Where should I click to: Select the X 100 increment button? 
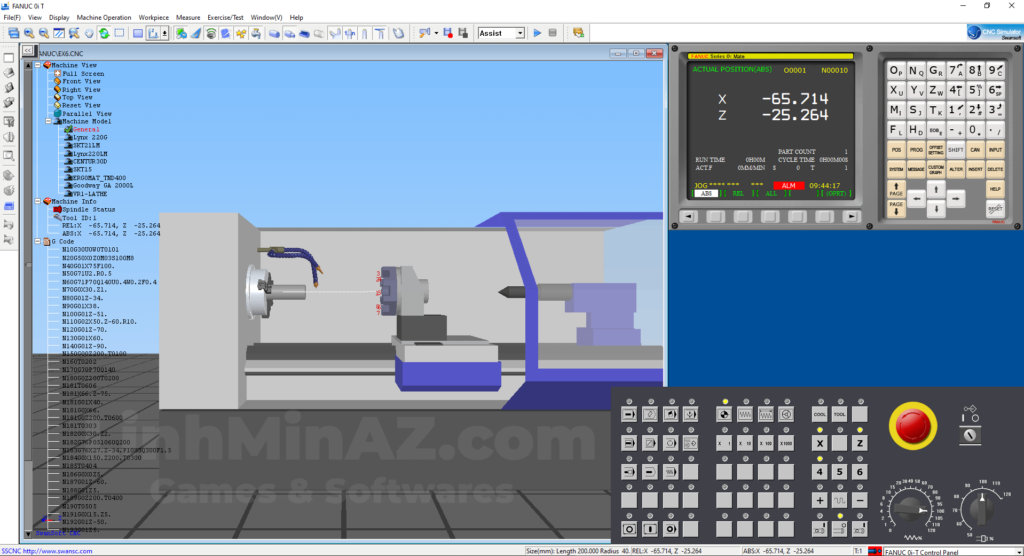pyautogui.click(x=765, y=443)
